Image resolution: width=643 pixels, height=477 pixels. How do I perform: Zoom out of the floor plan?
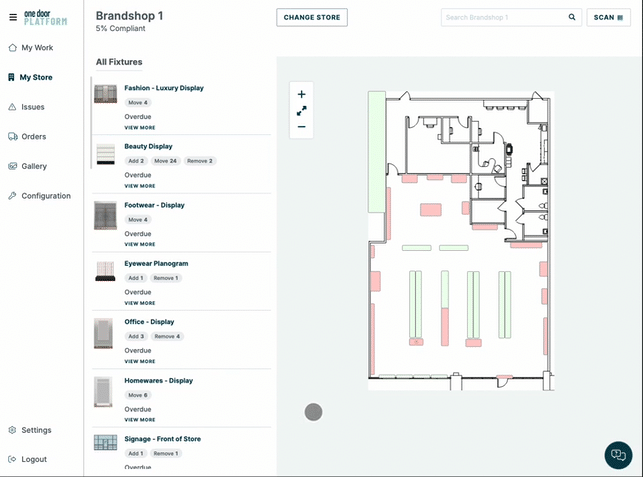[x=301, y=127]
